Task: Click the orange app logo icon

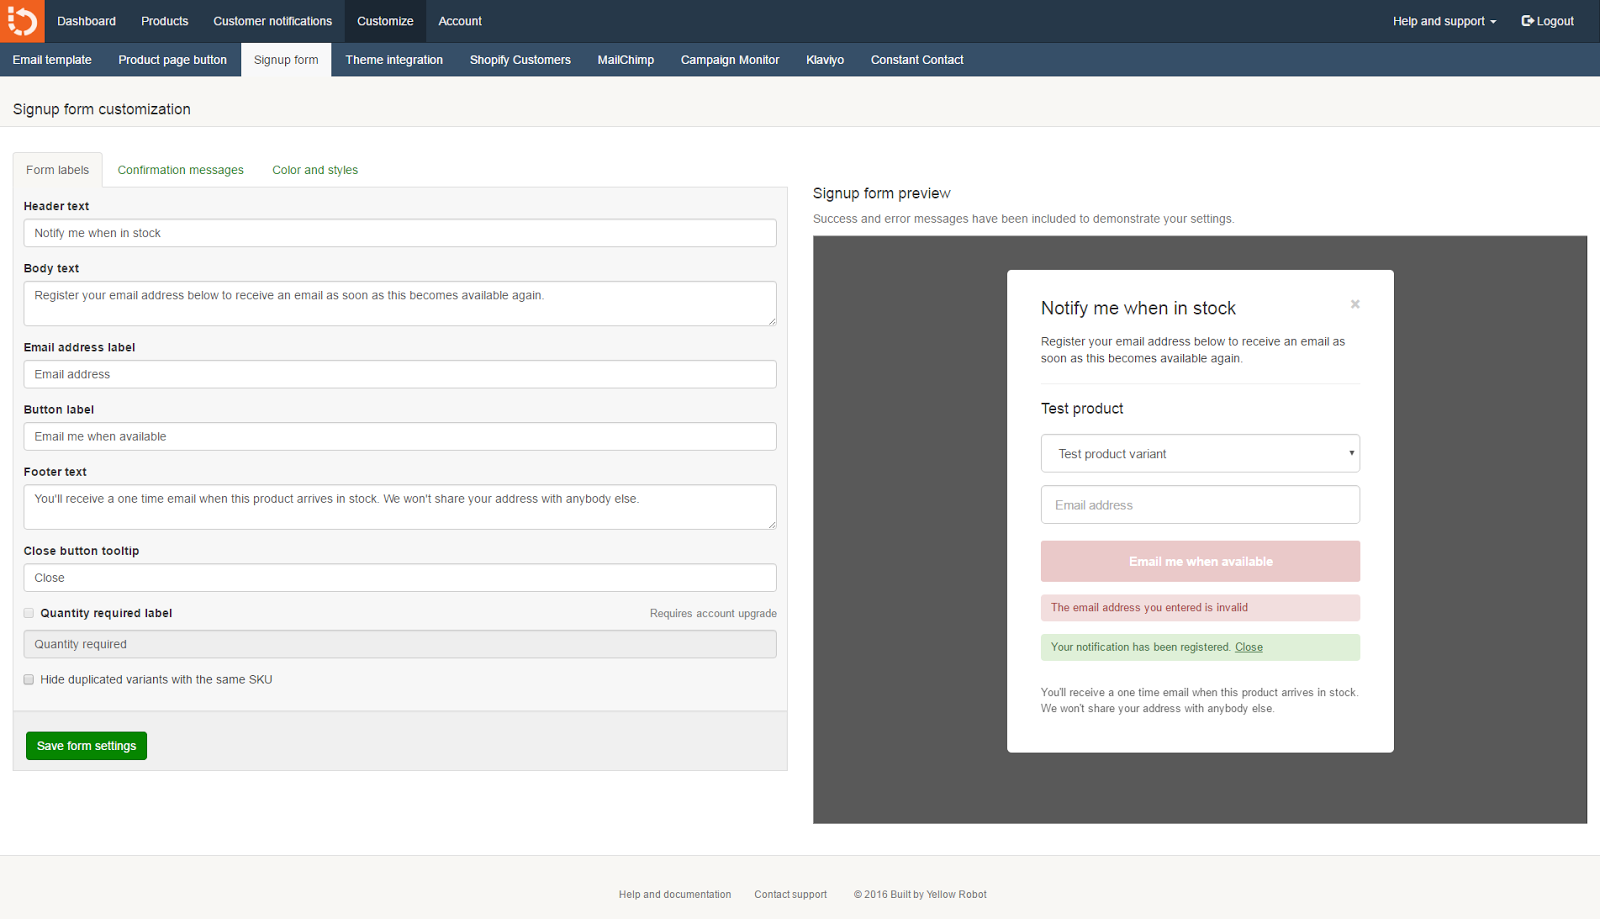Action: tap(22, 21)
